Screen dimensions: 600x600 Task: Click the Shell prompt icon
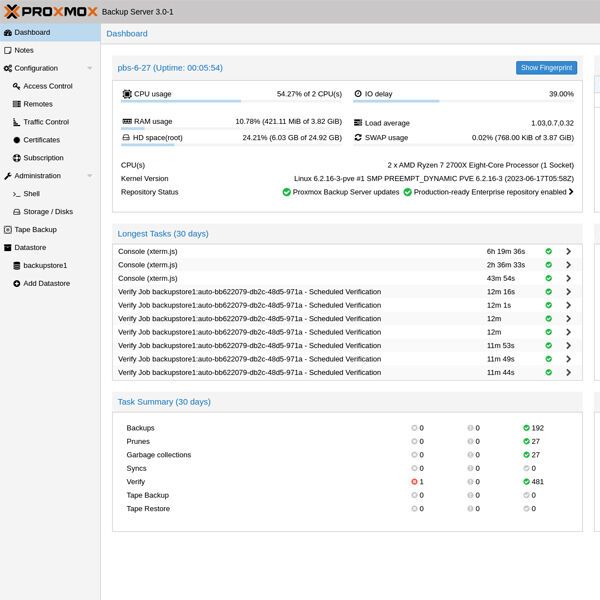coord(16,194)
